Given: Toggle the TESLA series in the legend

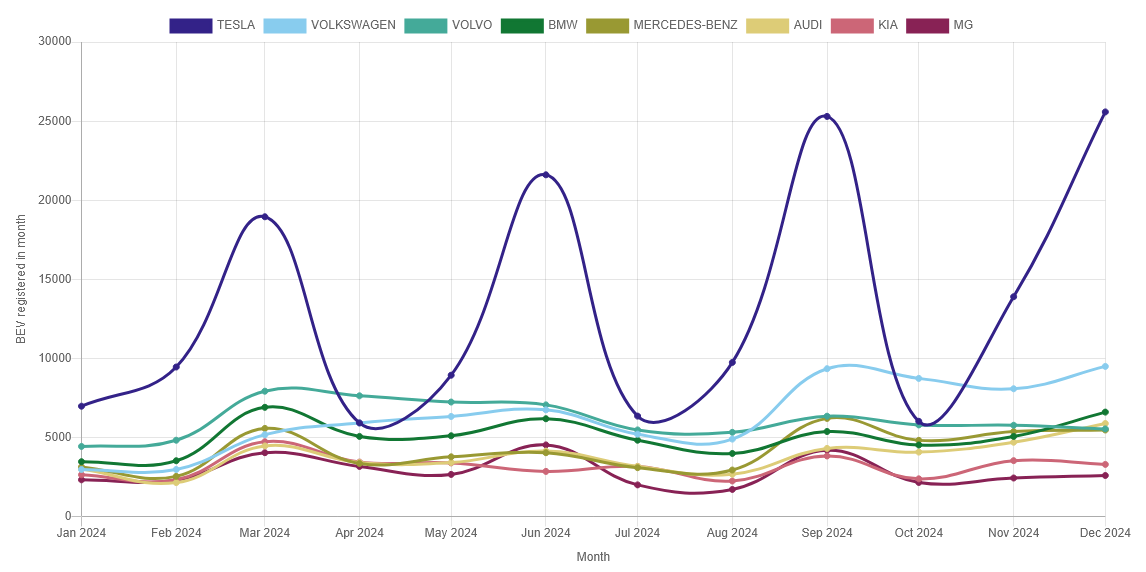Looking at the screenshot, I should tap(212, 25).
